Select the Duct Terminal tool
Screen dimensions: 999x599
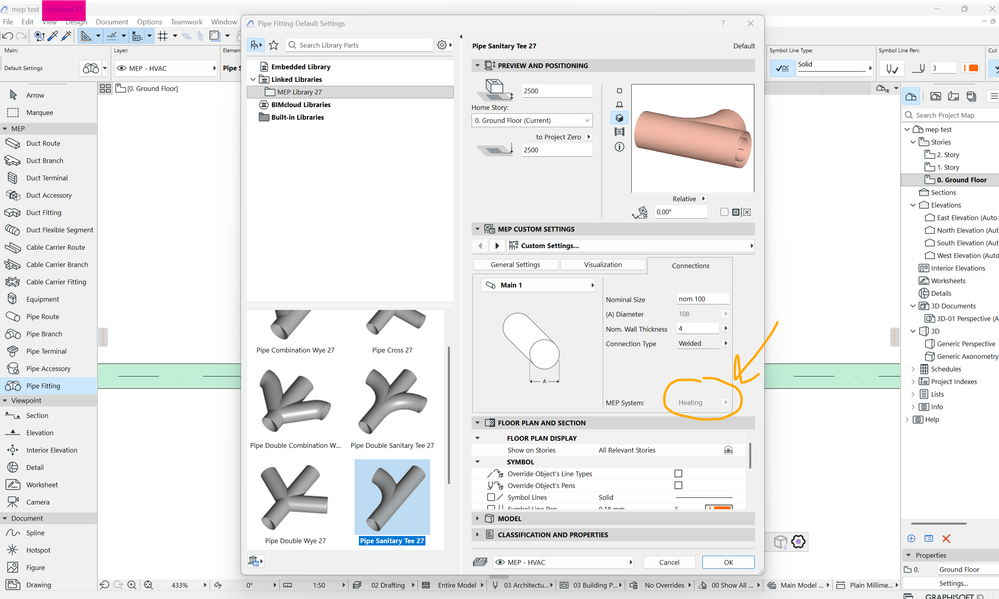(48, 178)
